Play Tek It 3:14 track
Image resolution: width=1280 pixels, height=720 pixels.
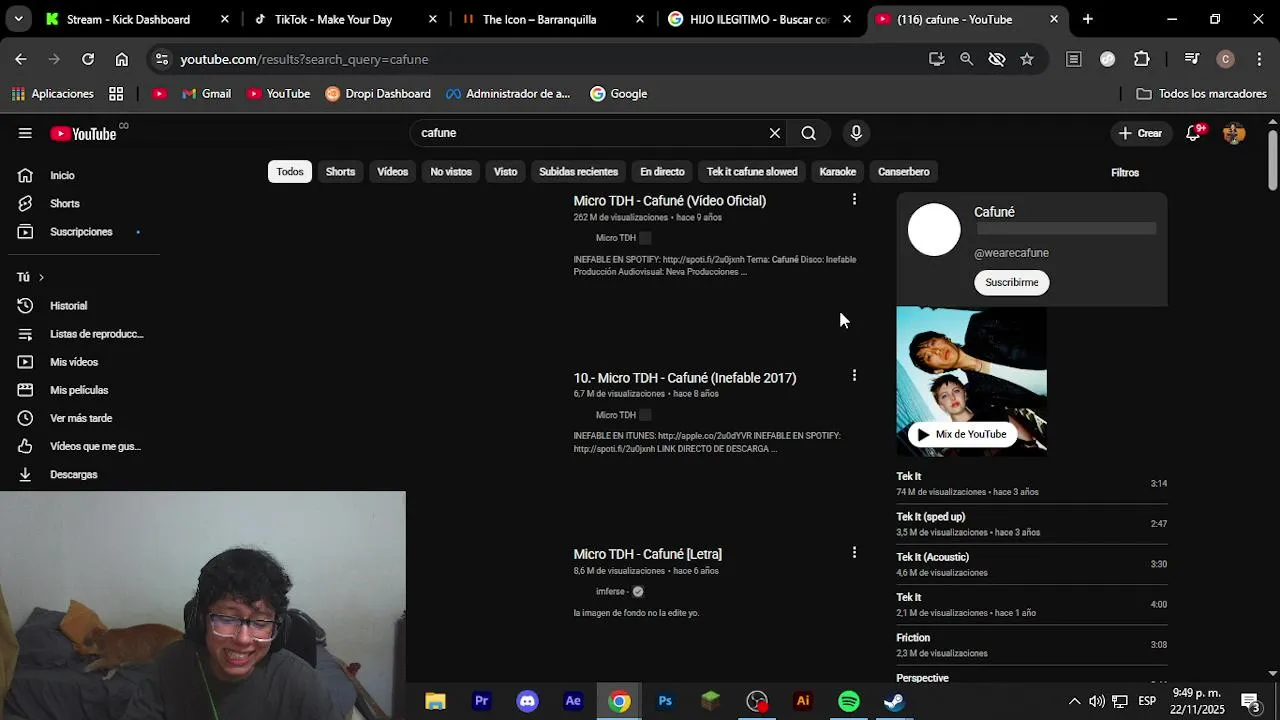[1032, 484]
